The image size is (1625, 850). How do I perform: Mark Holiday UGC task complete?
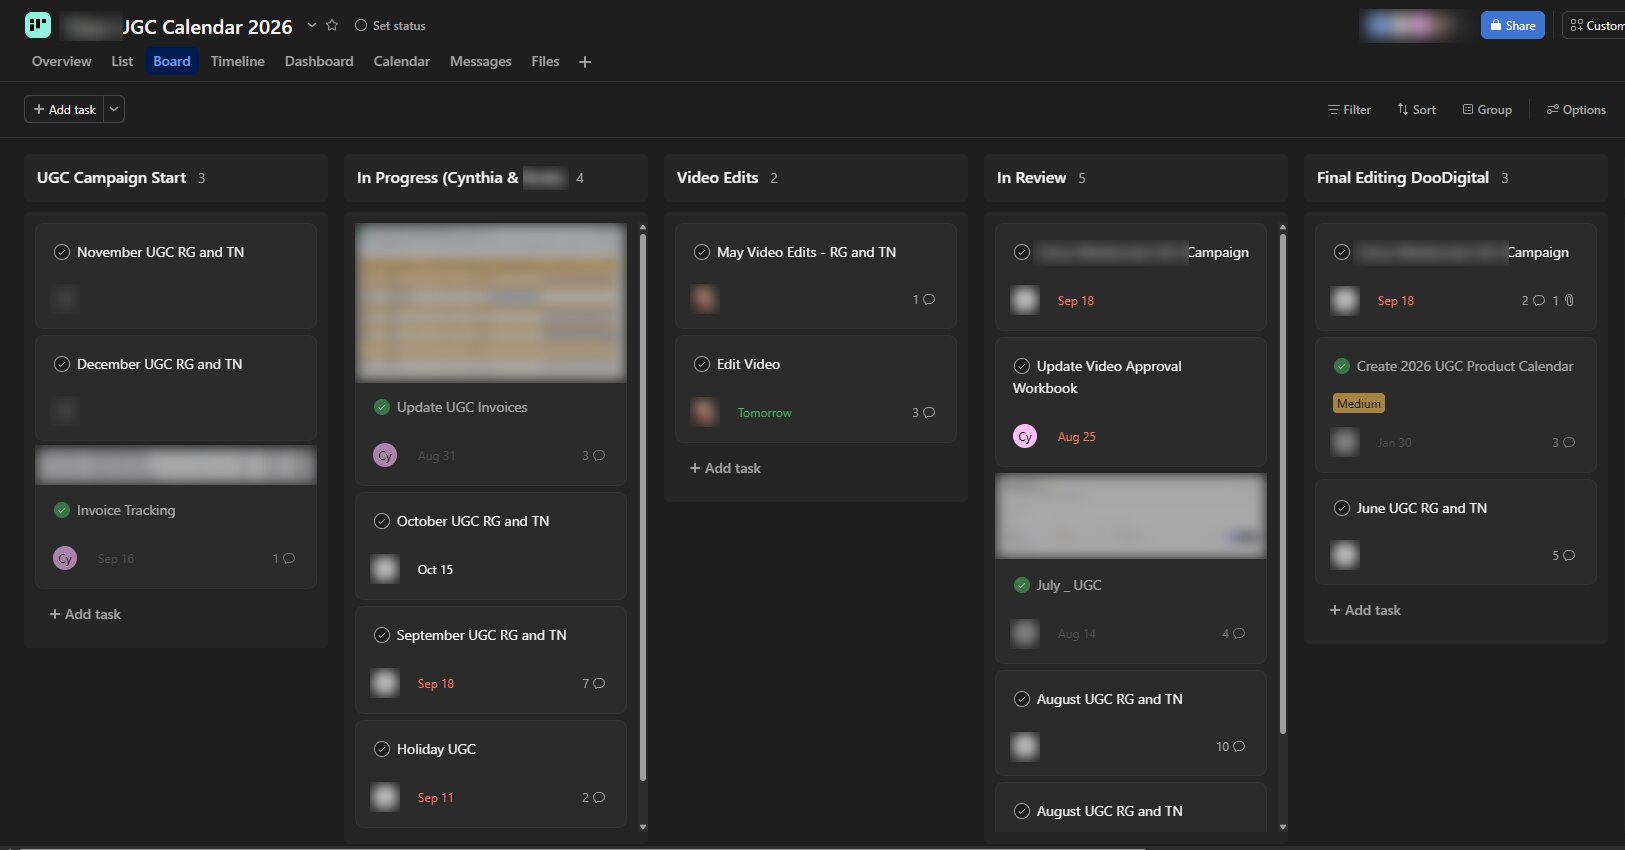pyautogui.click(x=382, y=749)
